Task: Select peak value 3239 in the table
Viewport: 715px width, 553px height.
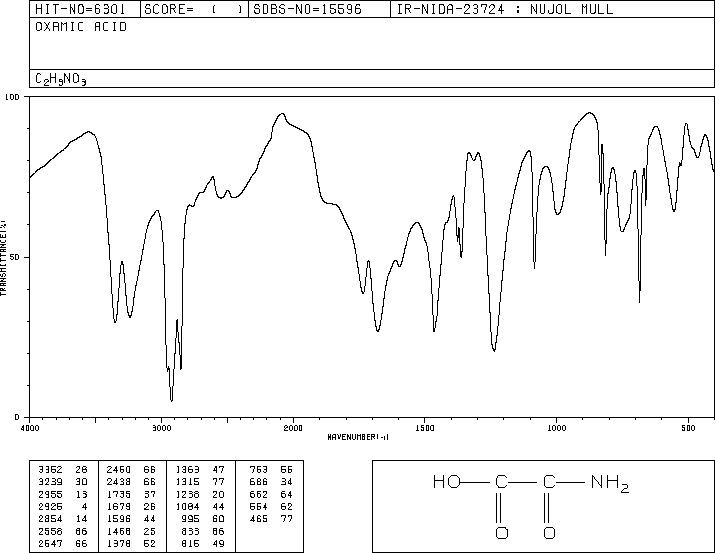Action: pyautogui.click(x=50, y=482)
